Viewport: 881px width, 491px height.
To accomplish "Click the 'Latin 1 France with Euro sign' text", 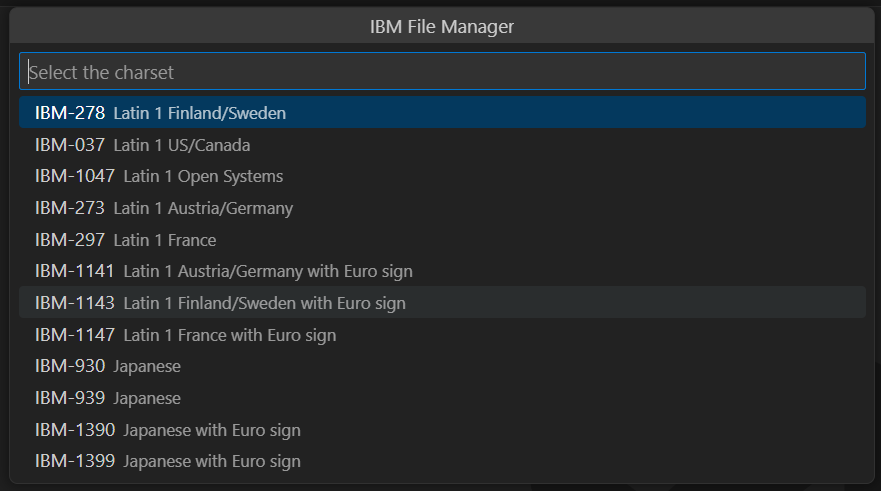I will tap(229, 335).
